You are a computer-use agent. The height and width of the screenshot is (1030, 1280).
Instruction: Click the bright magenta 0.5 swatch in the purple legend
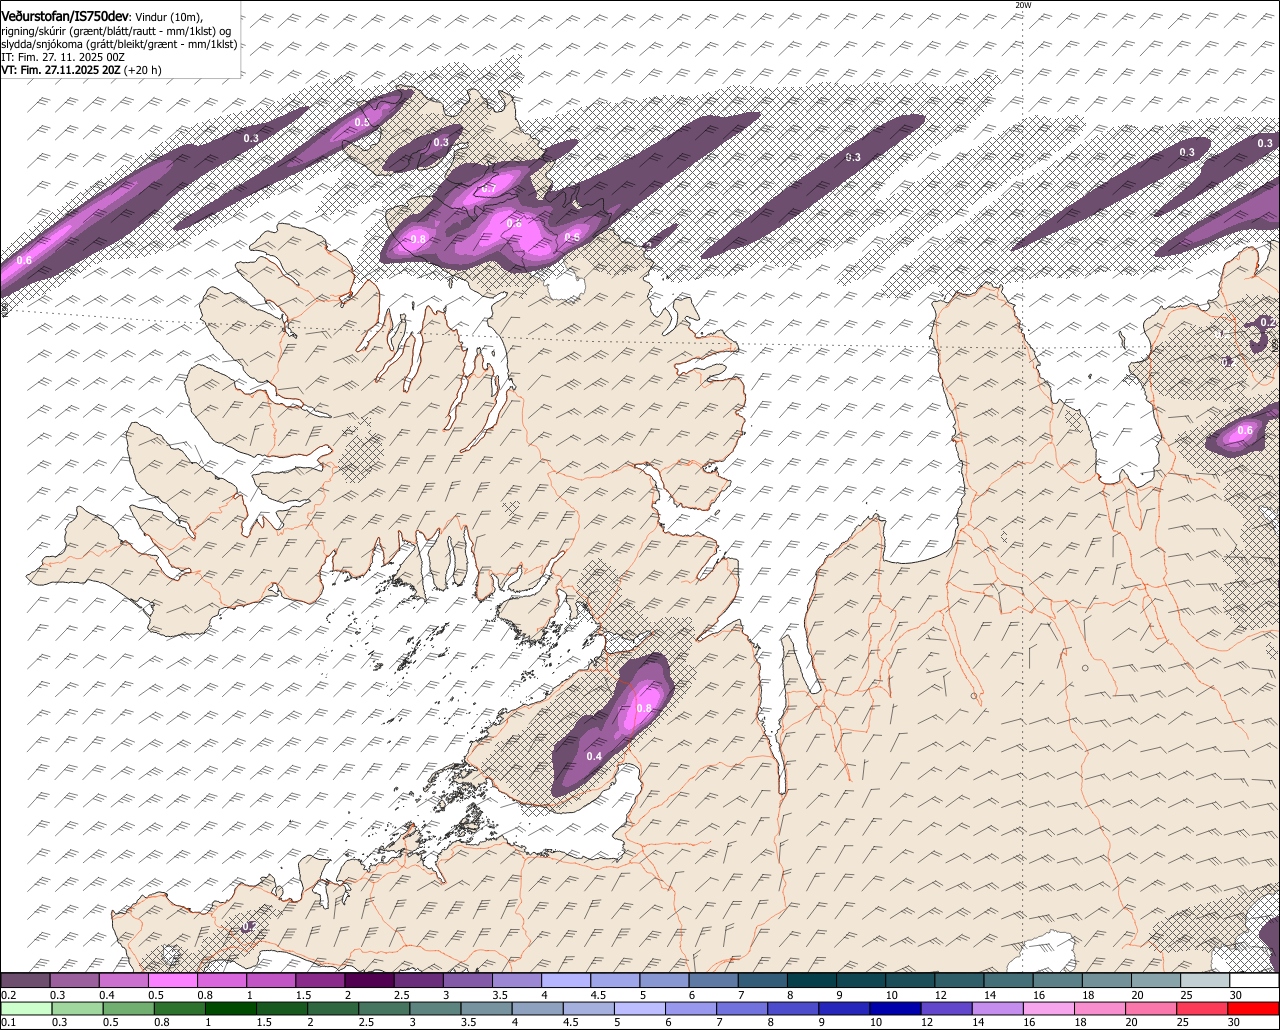(172, 981)
